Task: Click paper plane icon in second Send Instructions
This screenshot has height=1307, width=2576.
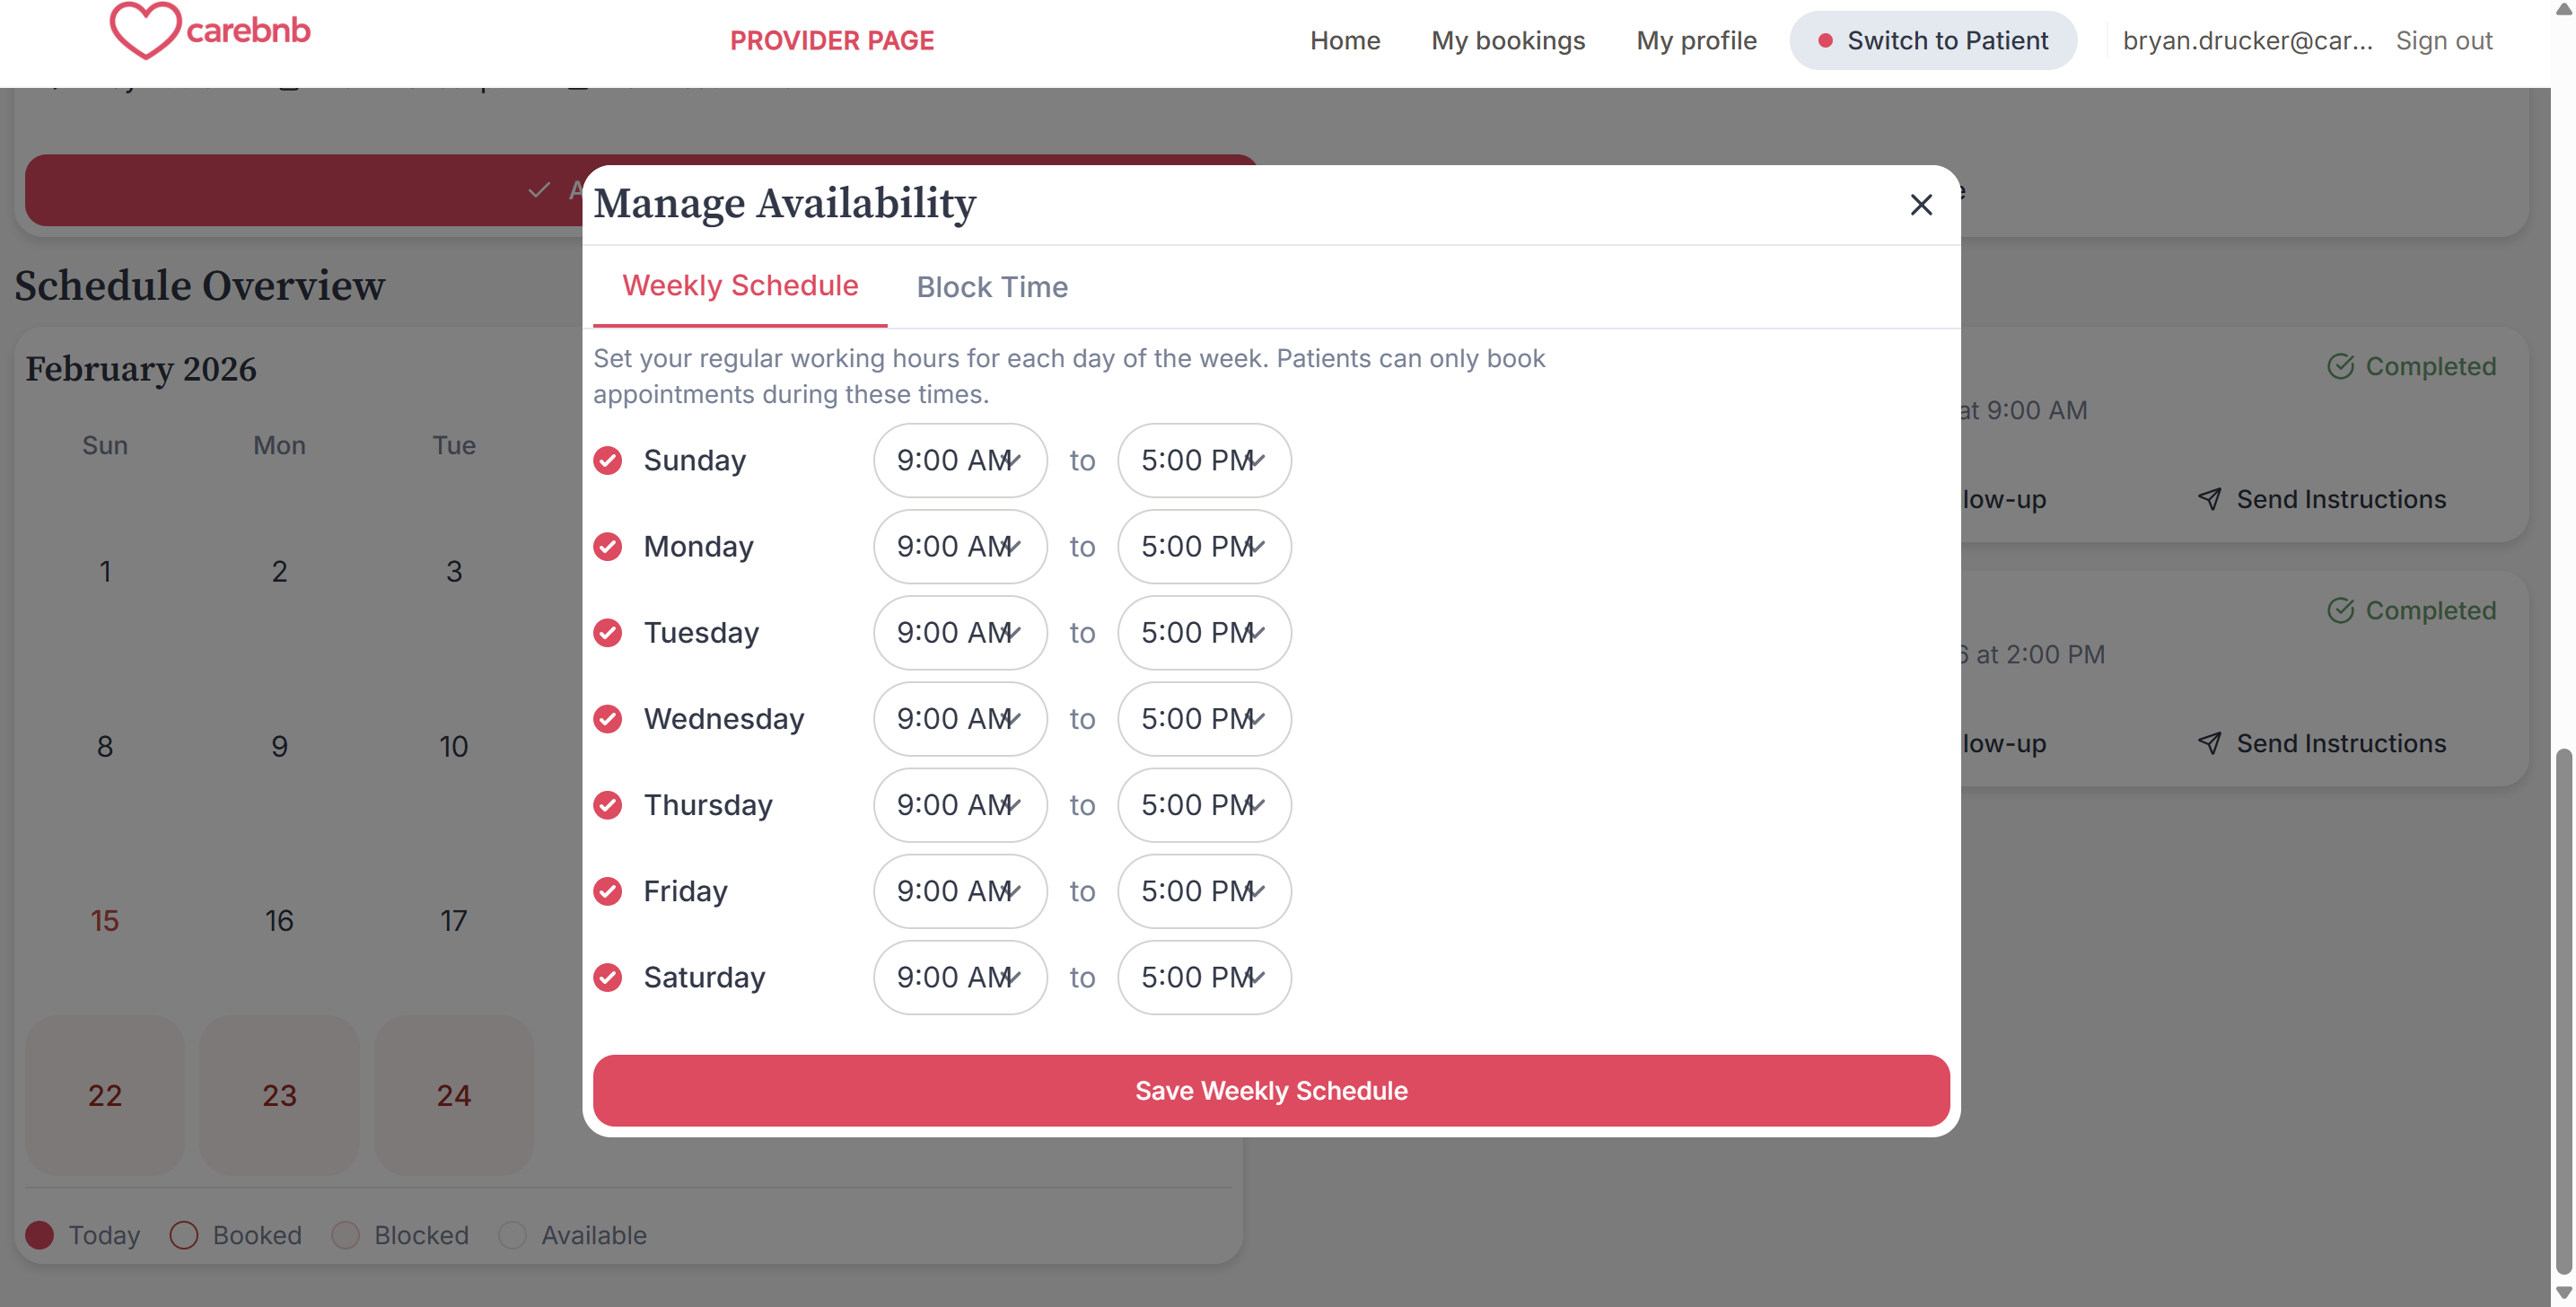Action: (x=2209, y=742)
